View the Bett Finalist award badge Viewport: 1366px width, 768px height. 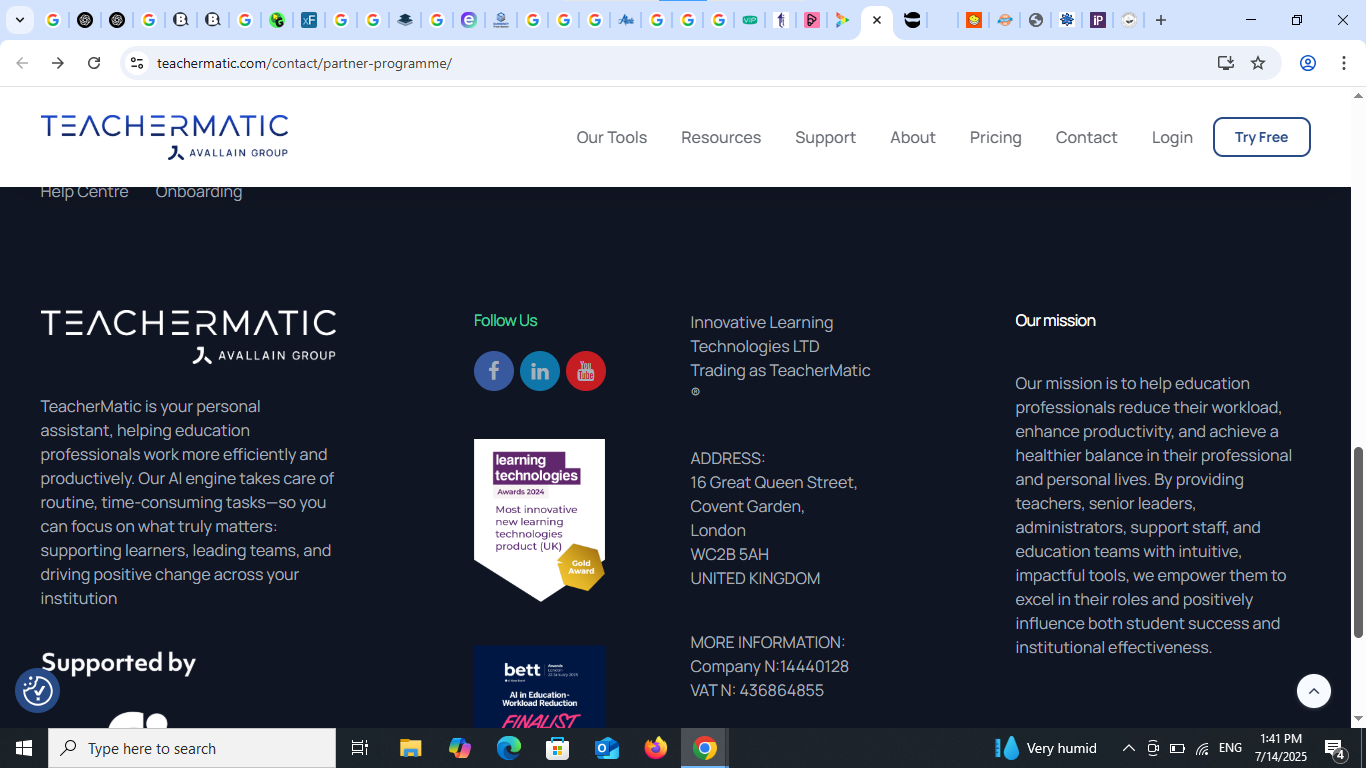(x=540, y=687)
